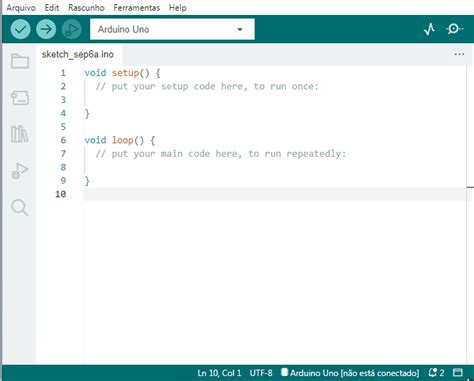
Task: Start debugging with the debug button
Action: click(71, 29)
